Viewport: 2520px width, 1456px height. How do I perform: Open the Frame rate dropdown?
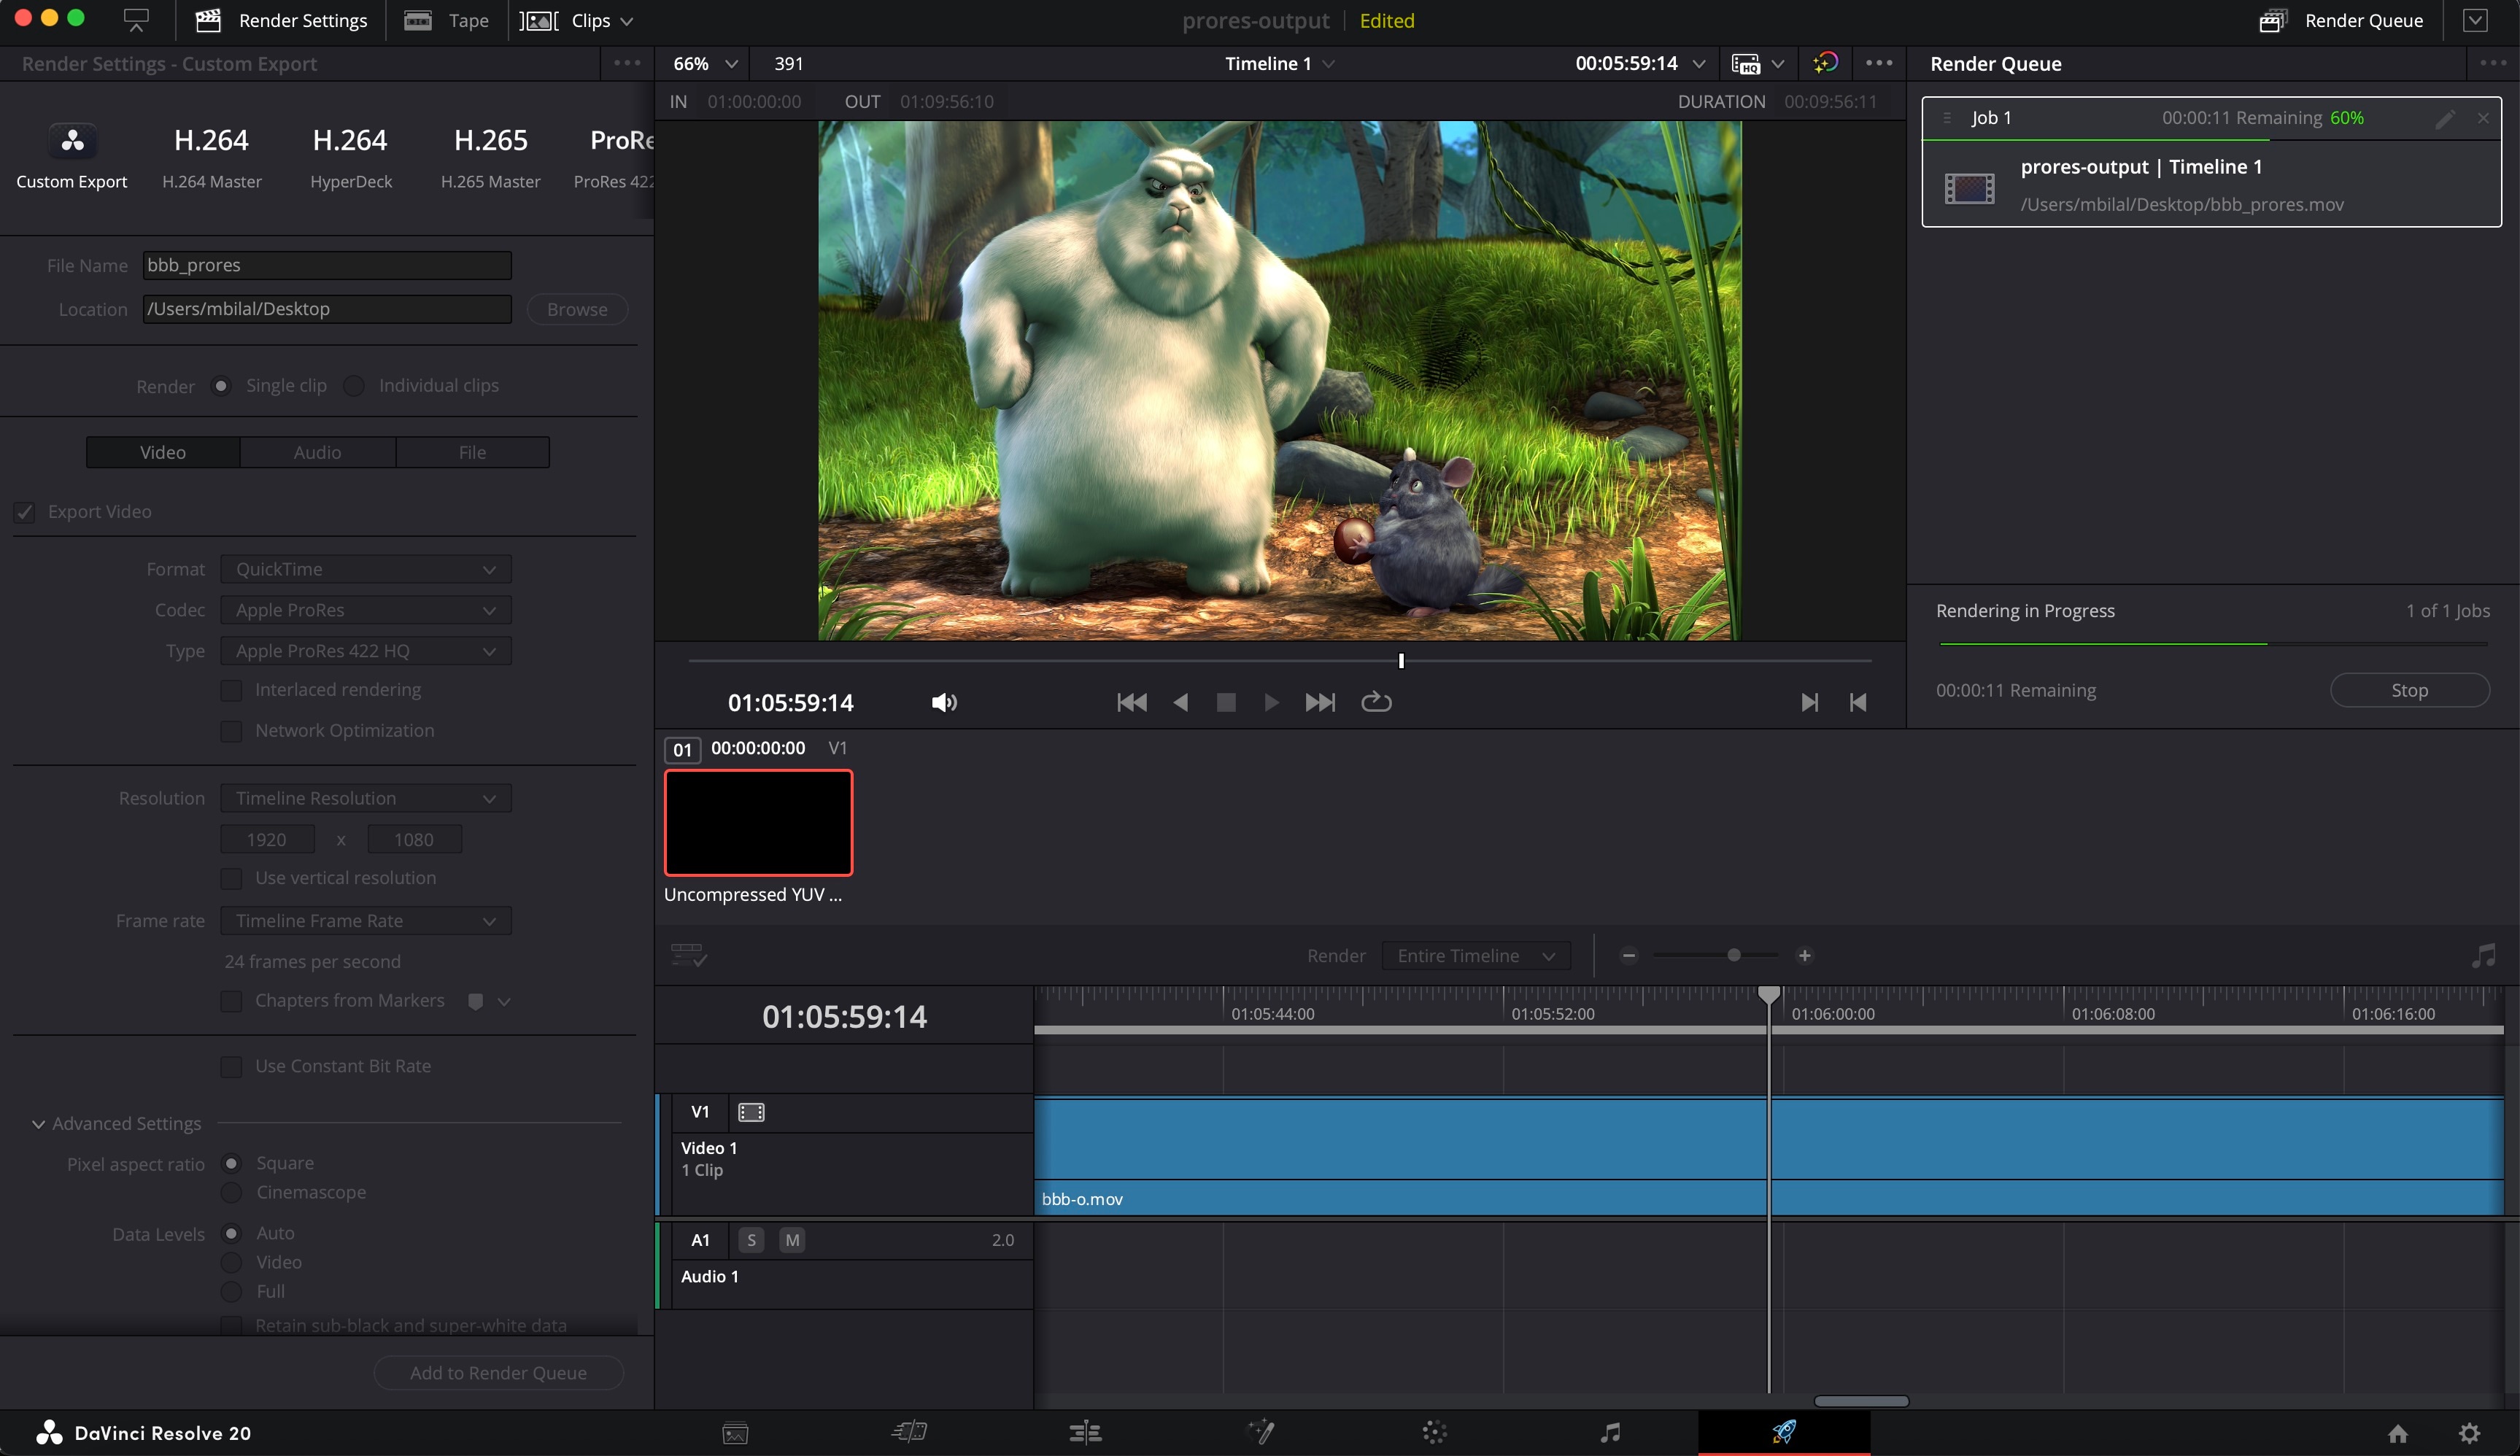[x=365, y=921]
